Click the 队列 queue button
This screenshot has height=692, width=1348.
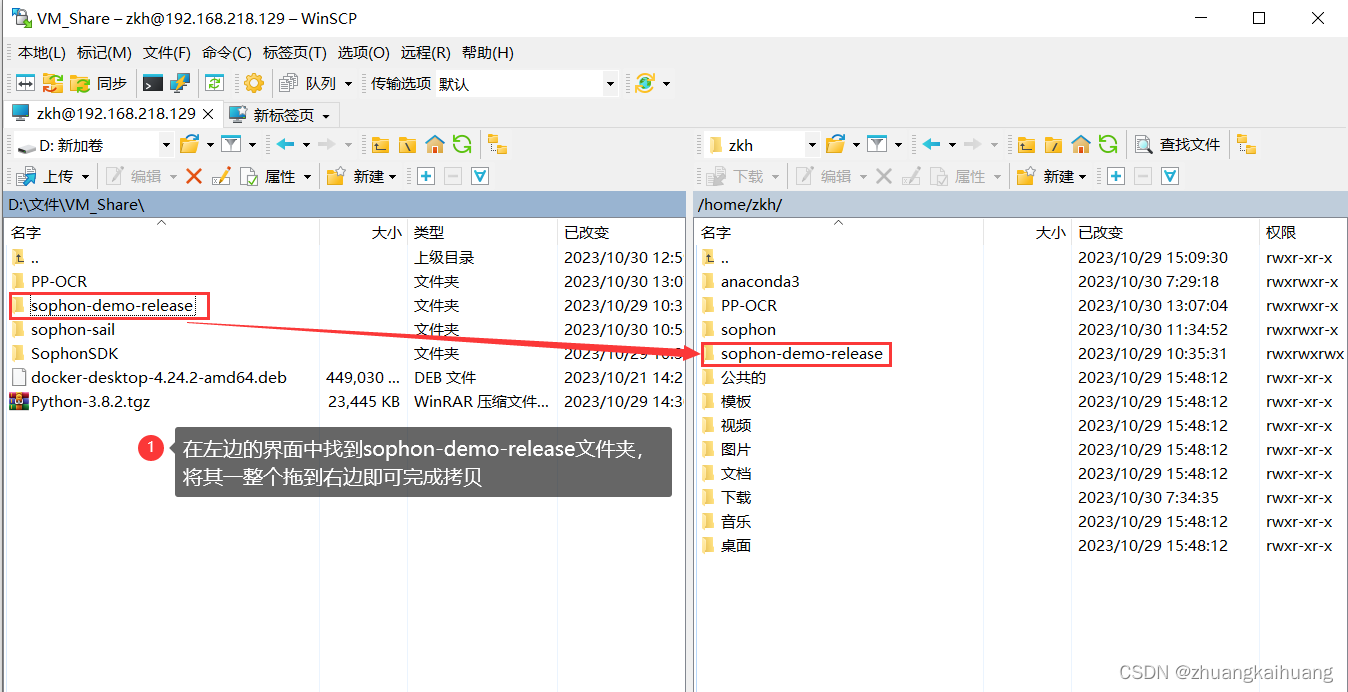[308, 83]
